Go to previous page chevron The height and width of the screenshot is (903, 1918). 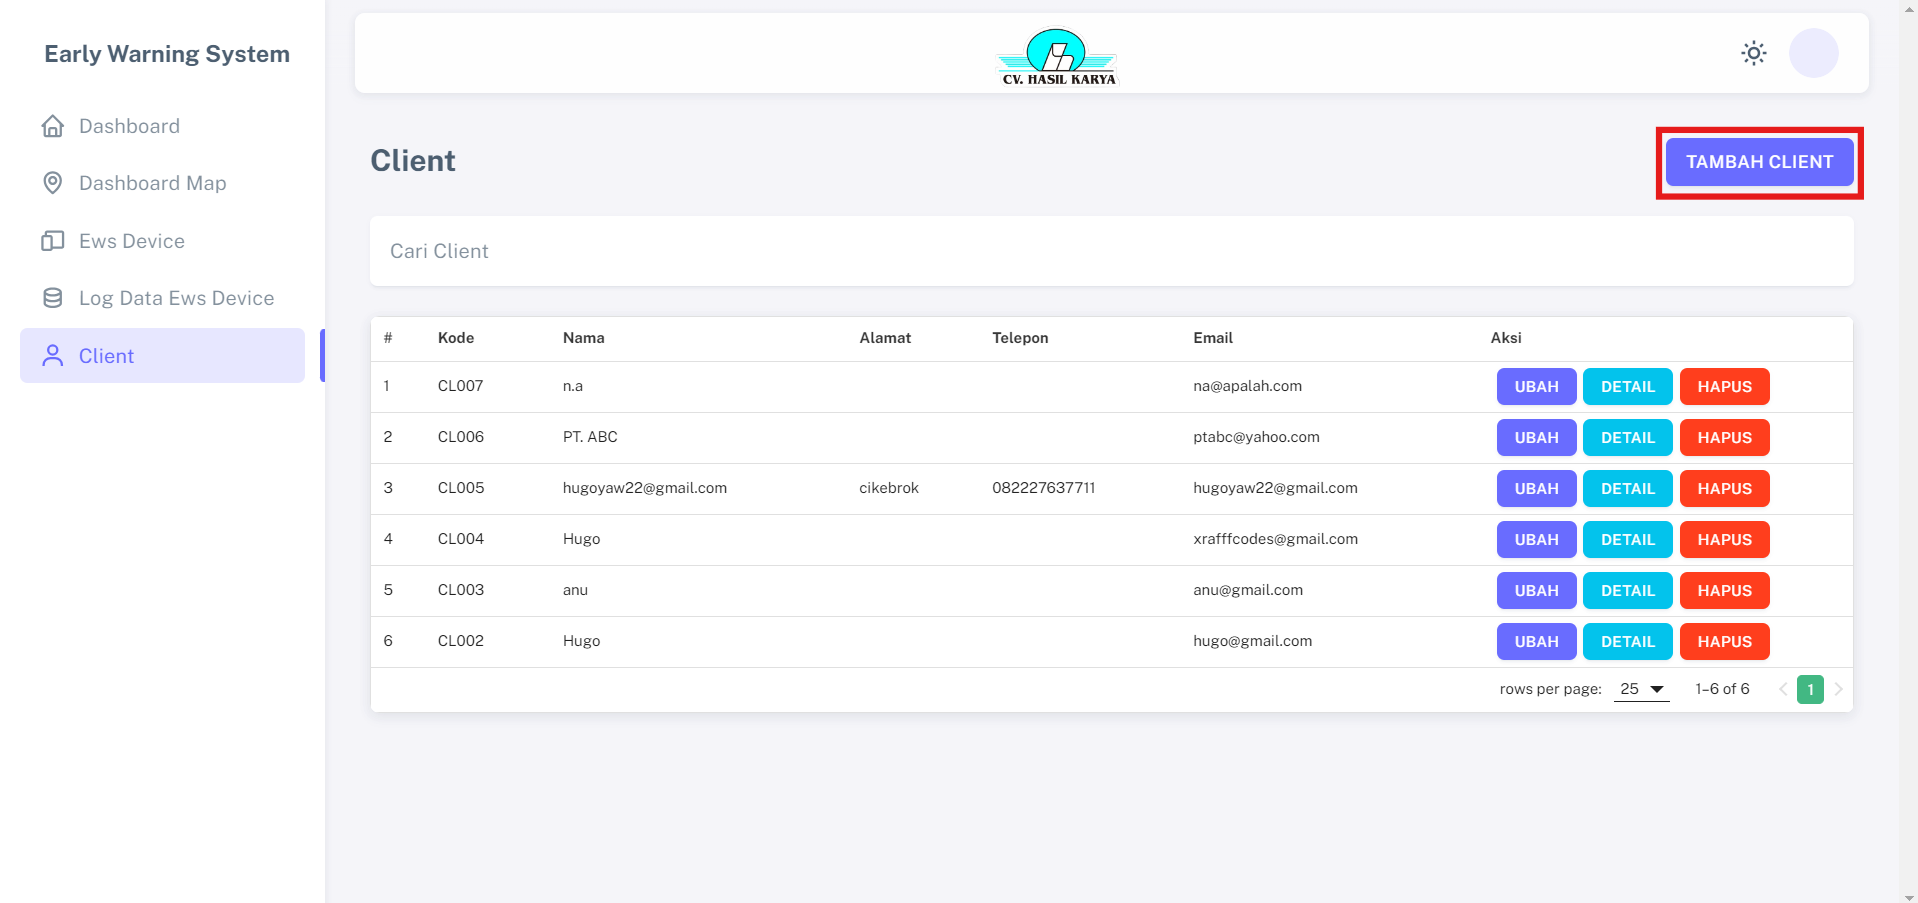(x=1782, y=689)
